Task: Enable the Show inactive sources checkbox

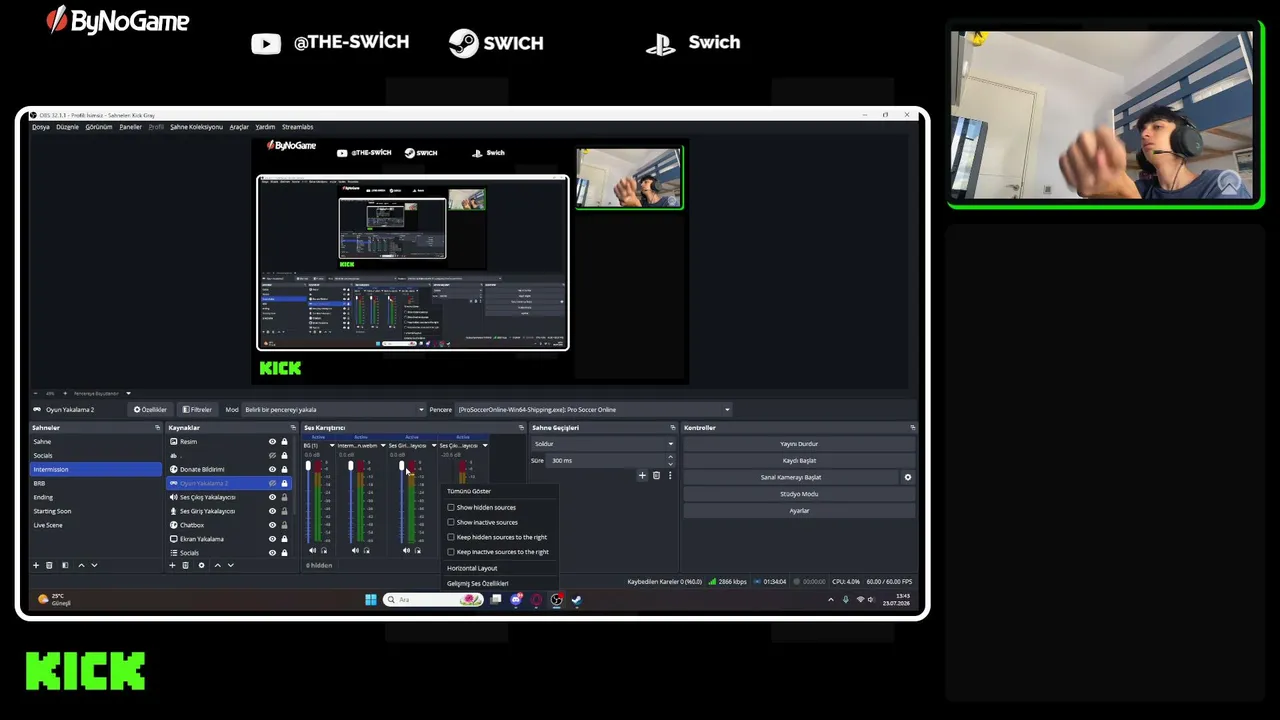Action: point(451,522)
